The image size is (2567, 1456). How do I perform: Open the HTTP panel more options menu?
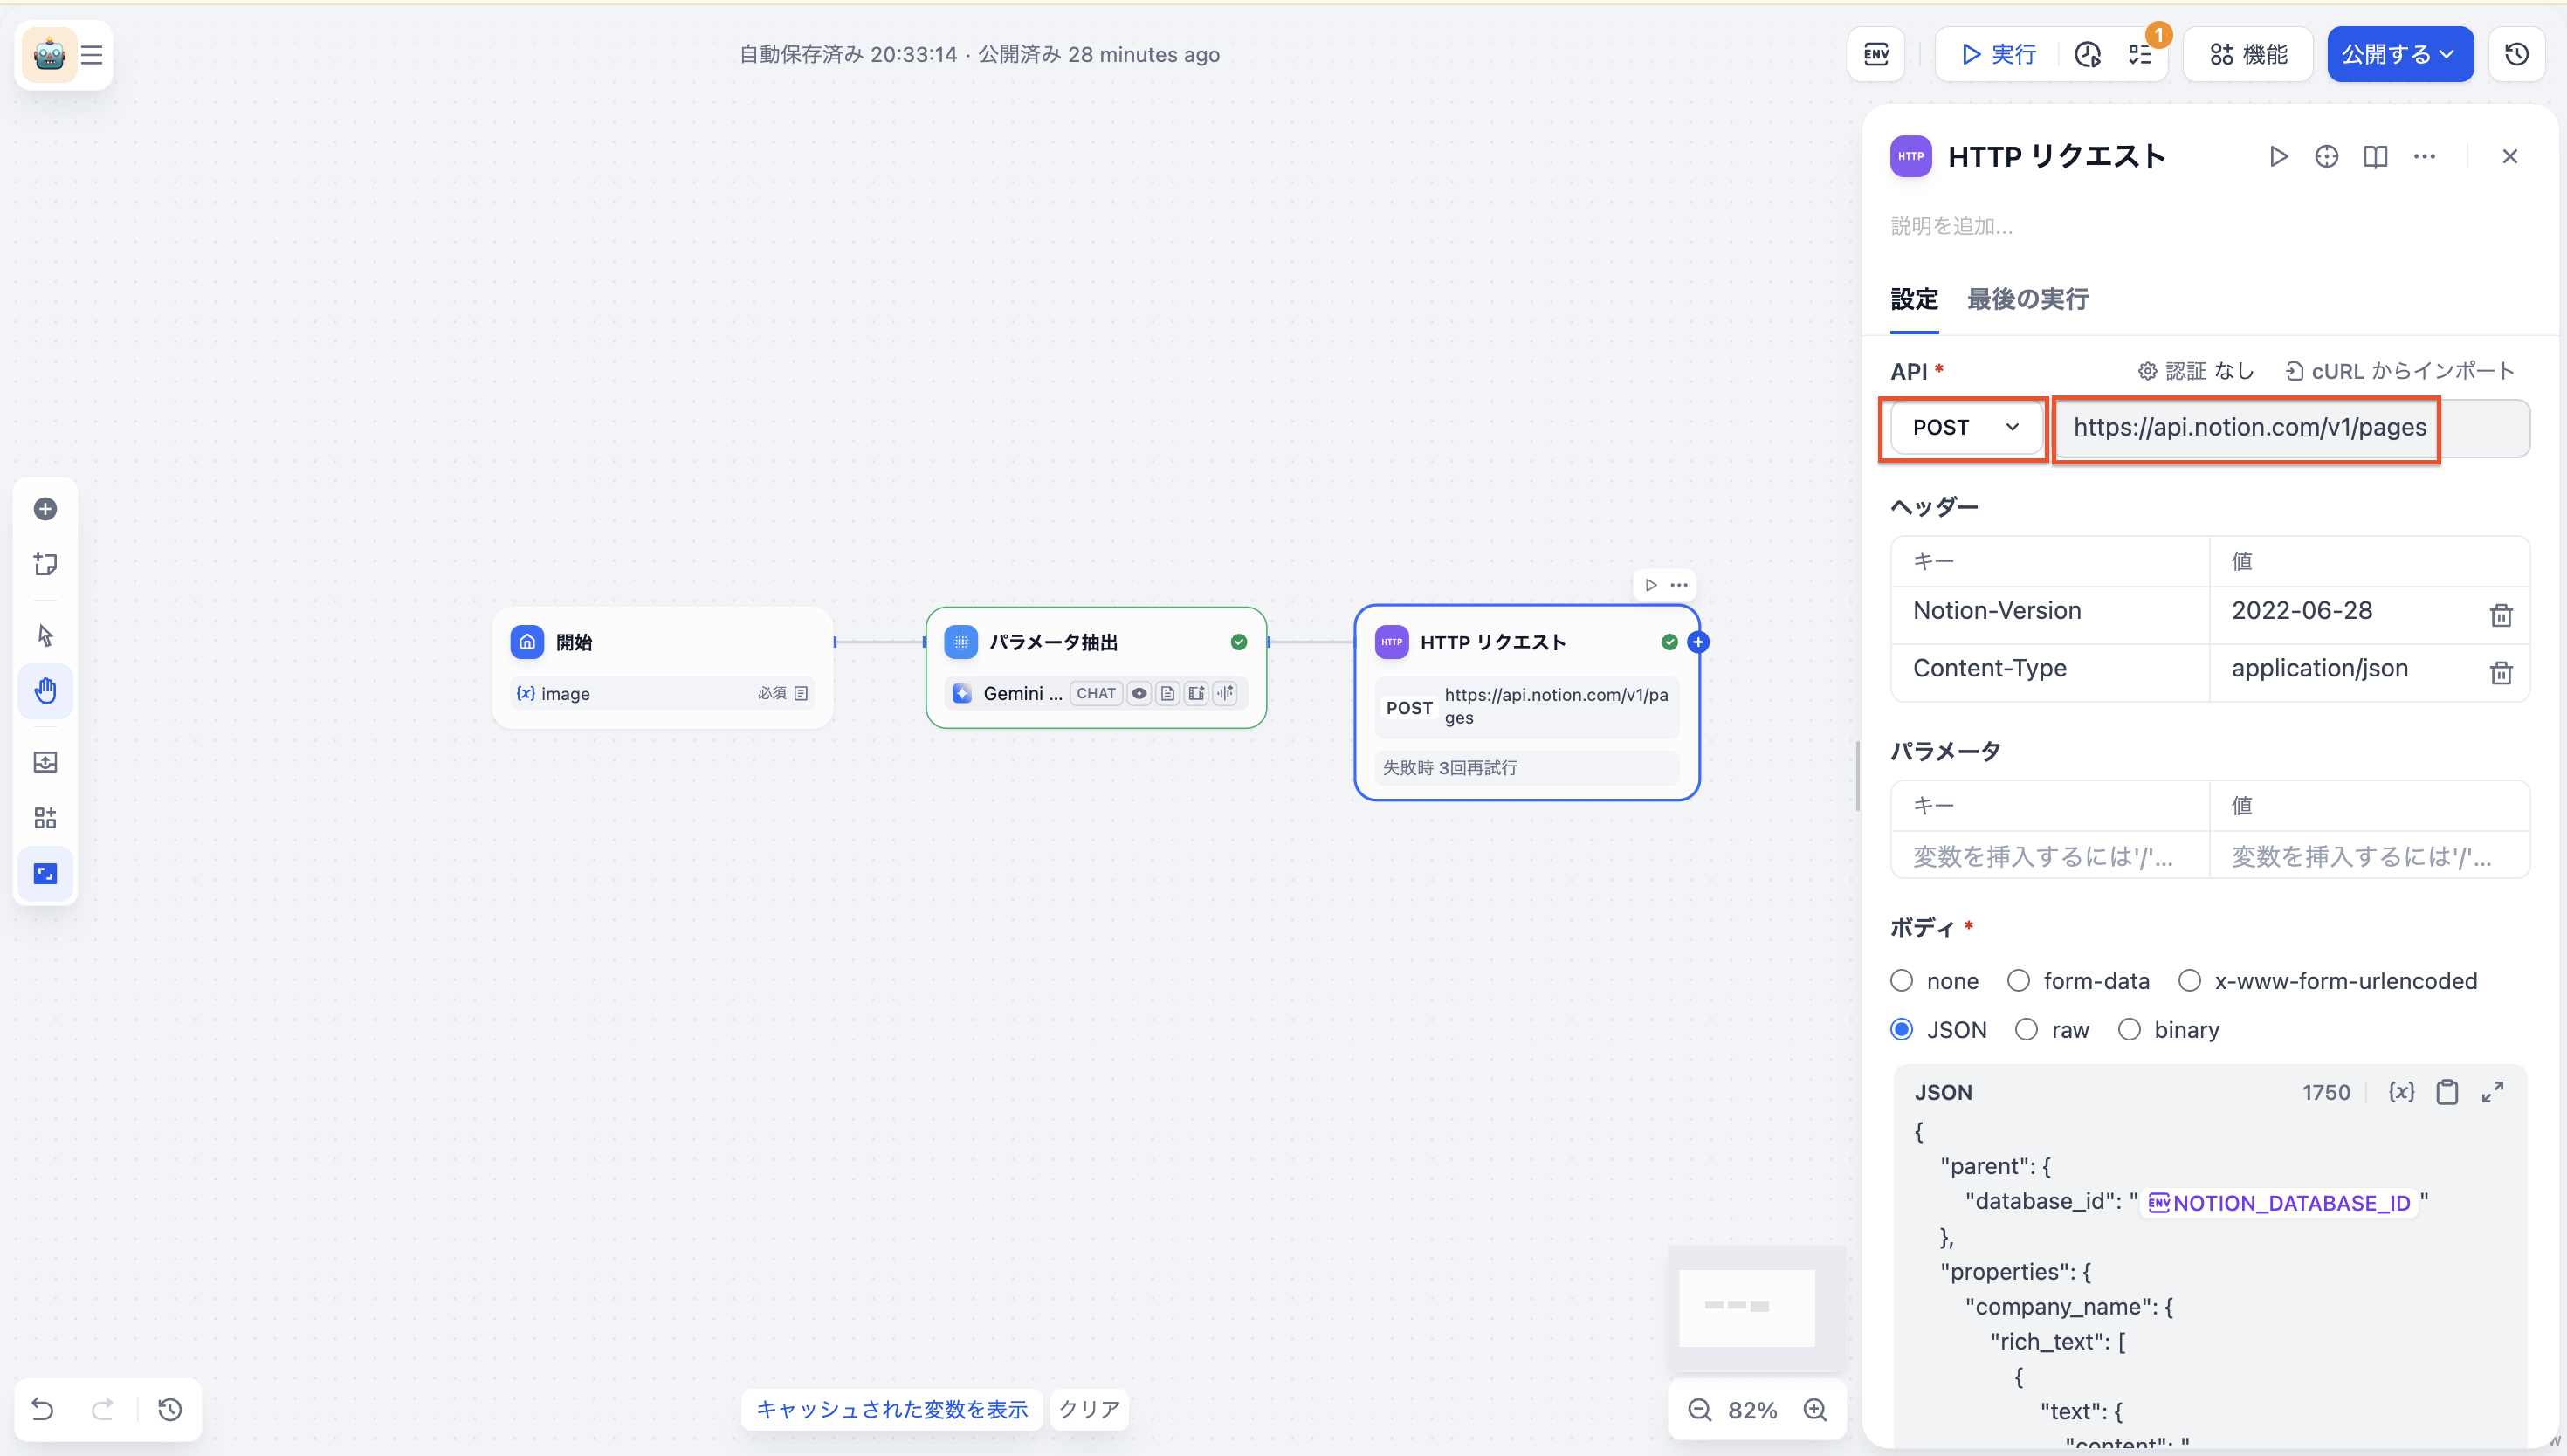pyautogui.click(x=2424, y=156)
